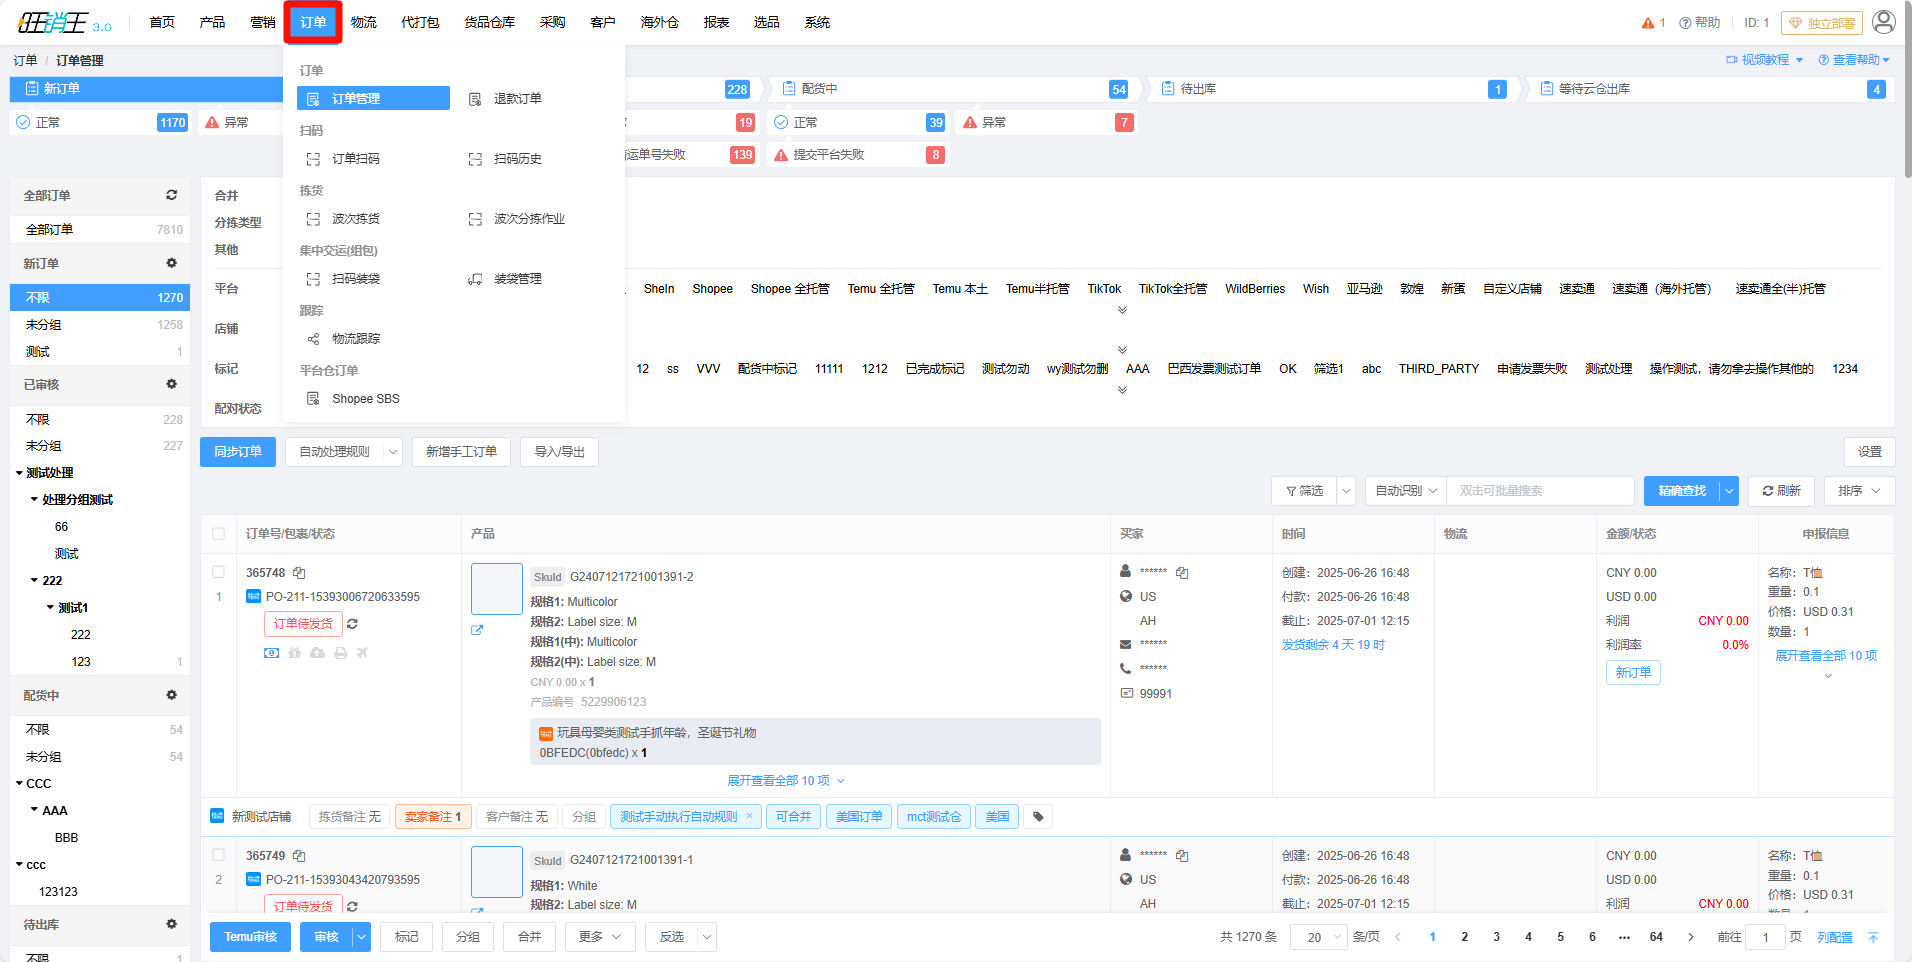Open external product link for G2407121721001391-2
Image resolution: width=1912 pixels, height=962 pixels.
coord(477,630)
